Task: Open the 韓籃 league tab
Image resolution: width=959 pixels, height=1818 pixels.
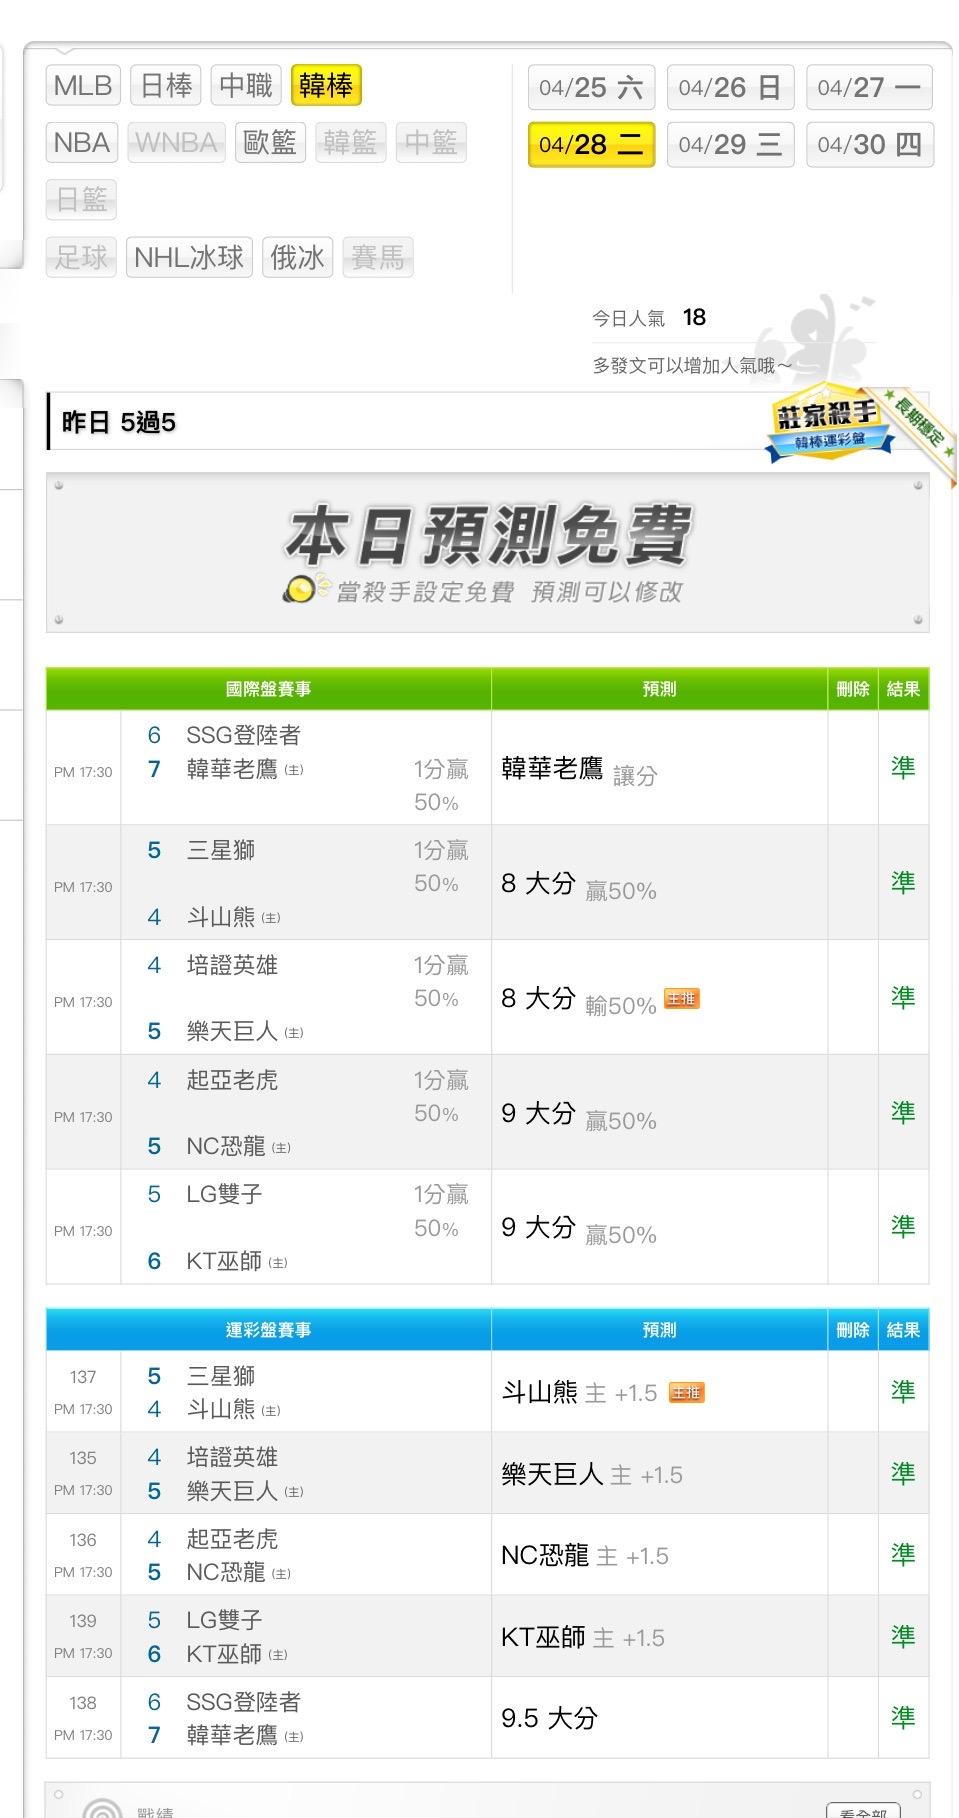Action: [x=350, y=143]
